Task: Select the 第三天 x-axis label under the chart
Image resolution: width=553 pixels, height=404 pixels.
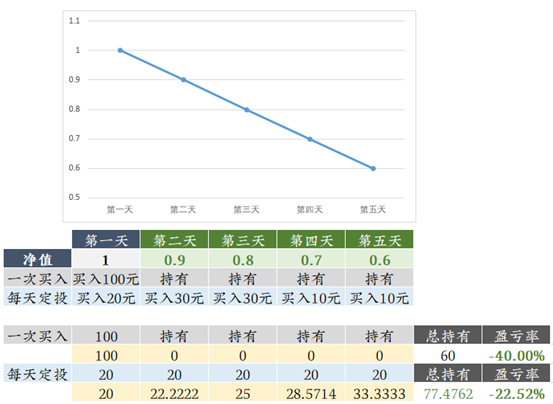Action: pyautogui.click(x=246, y=210)
